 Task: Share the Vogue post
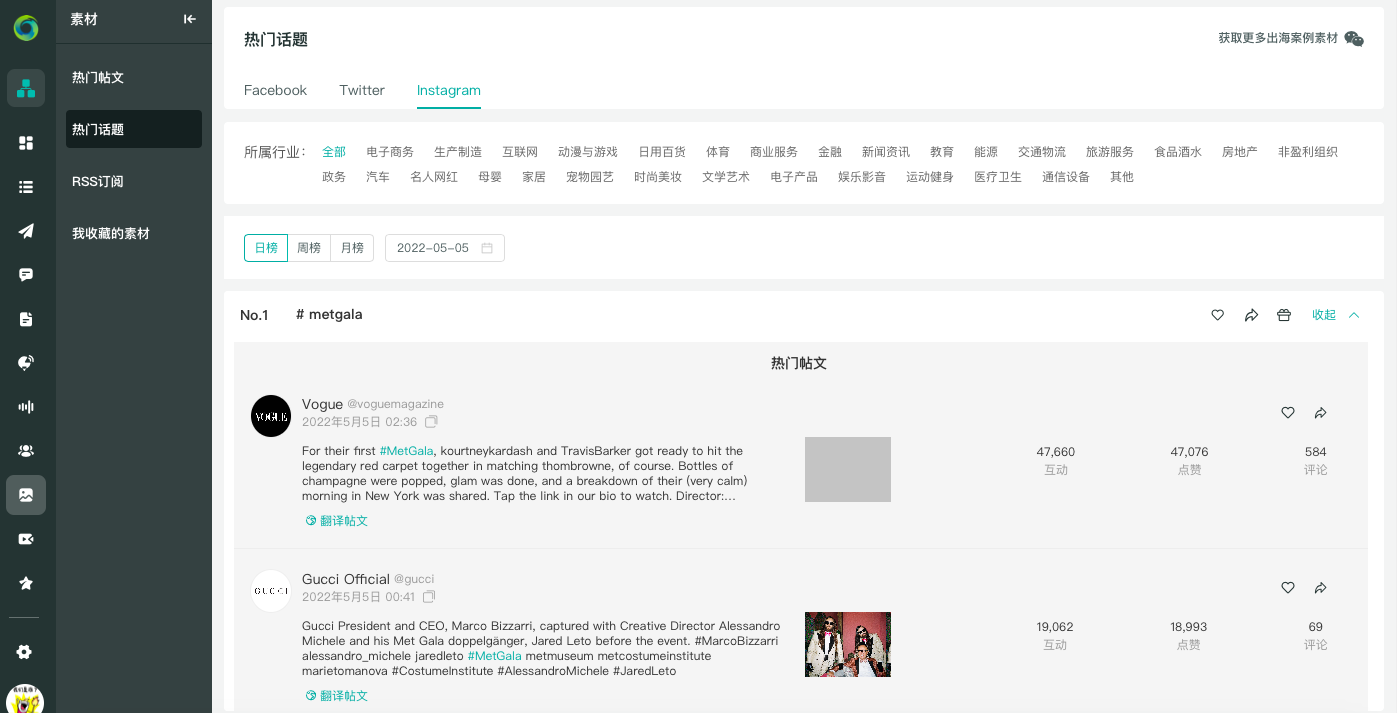pyautogui.click(x=1320, y=413)
